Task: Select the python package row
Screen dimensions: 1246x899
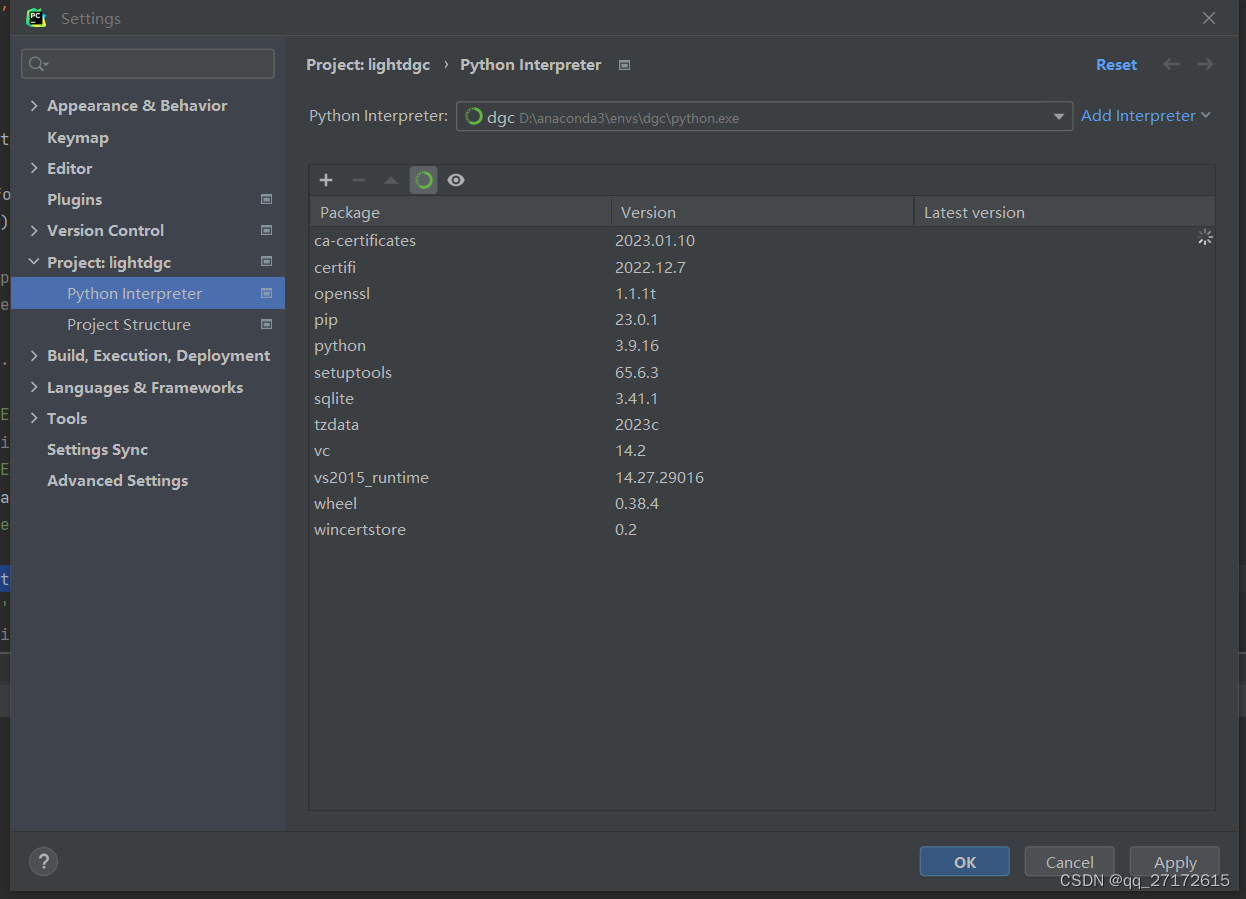Action: 762,346
